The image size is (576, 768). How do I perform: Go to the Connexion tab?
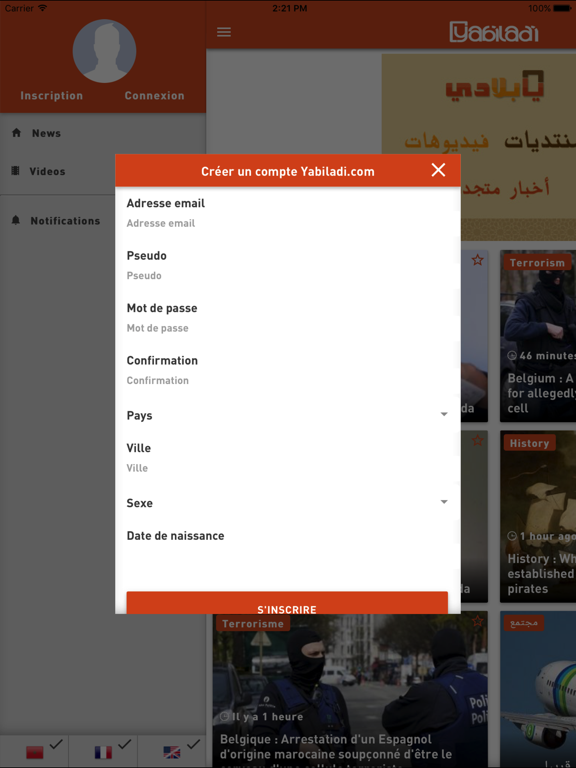(154, 96)
